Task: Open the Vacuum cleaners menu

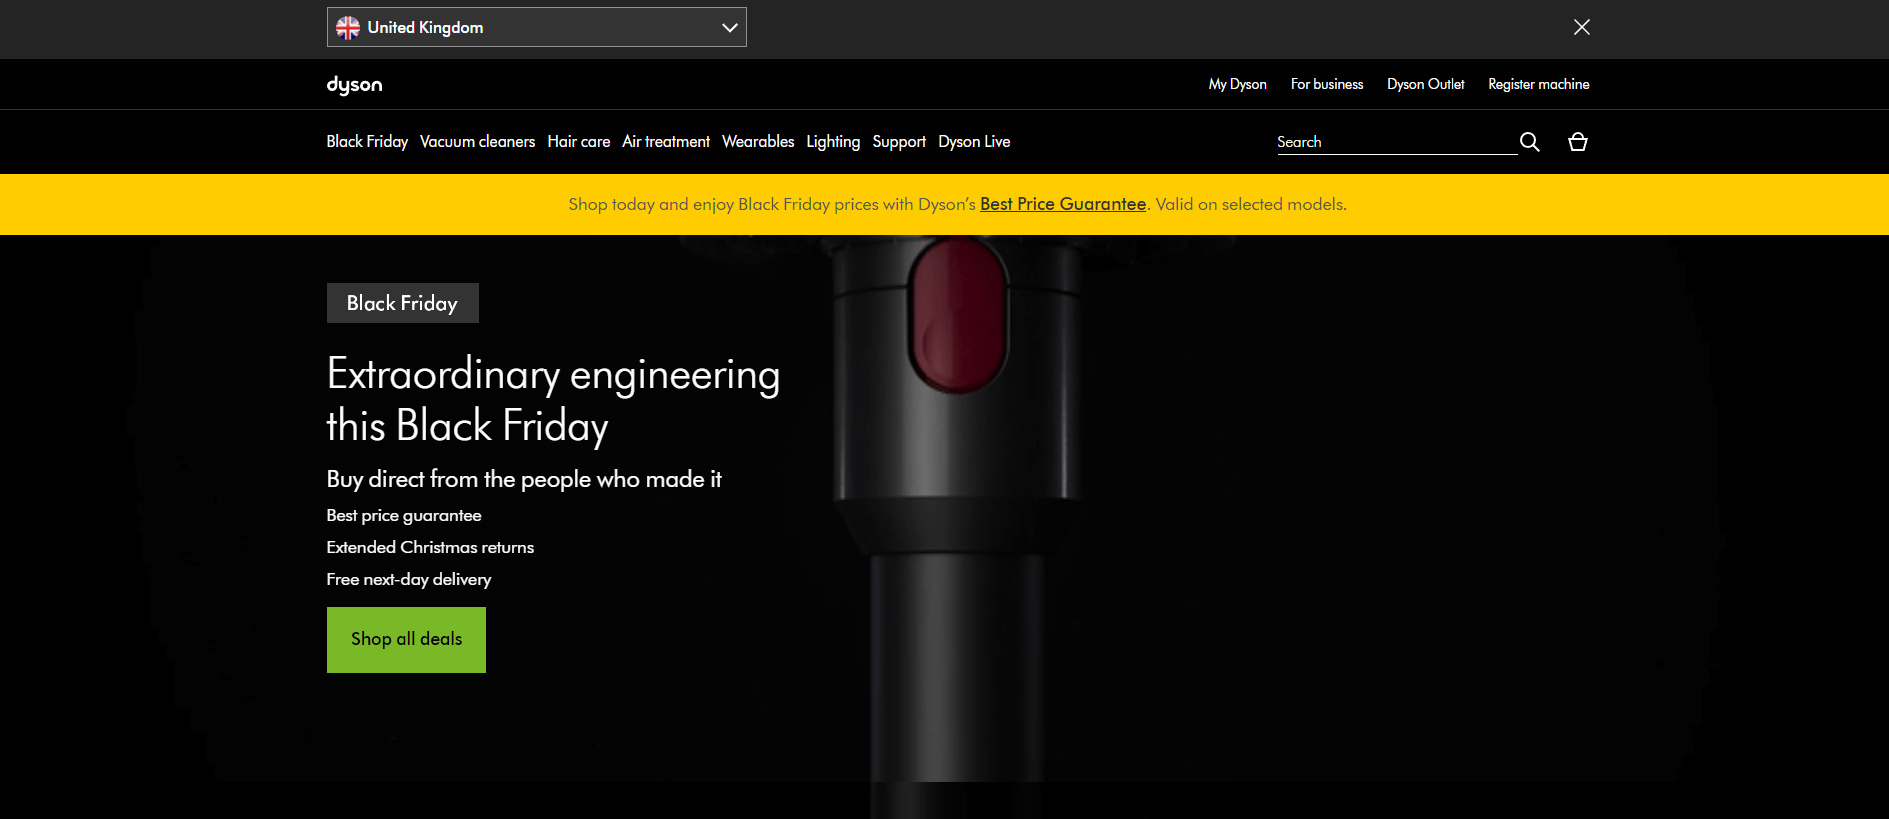Action: (x=477, y=142)
